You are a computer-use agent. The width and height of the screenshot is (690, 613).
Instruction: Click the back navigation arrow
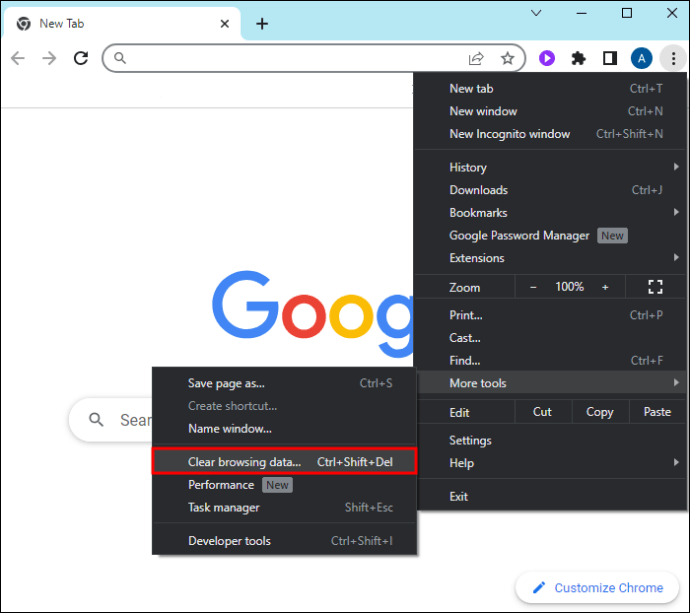coord(18,58)
